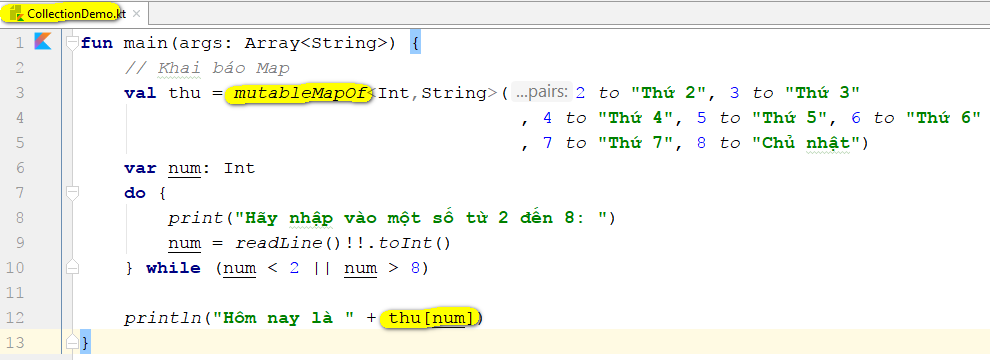Close the CollectionDemo.kt tab
Viewport: 990px width, 360px height.
(137, 13)
